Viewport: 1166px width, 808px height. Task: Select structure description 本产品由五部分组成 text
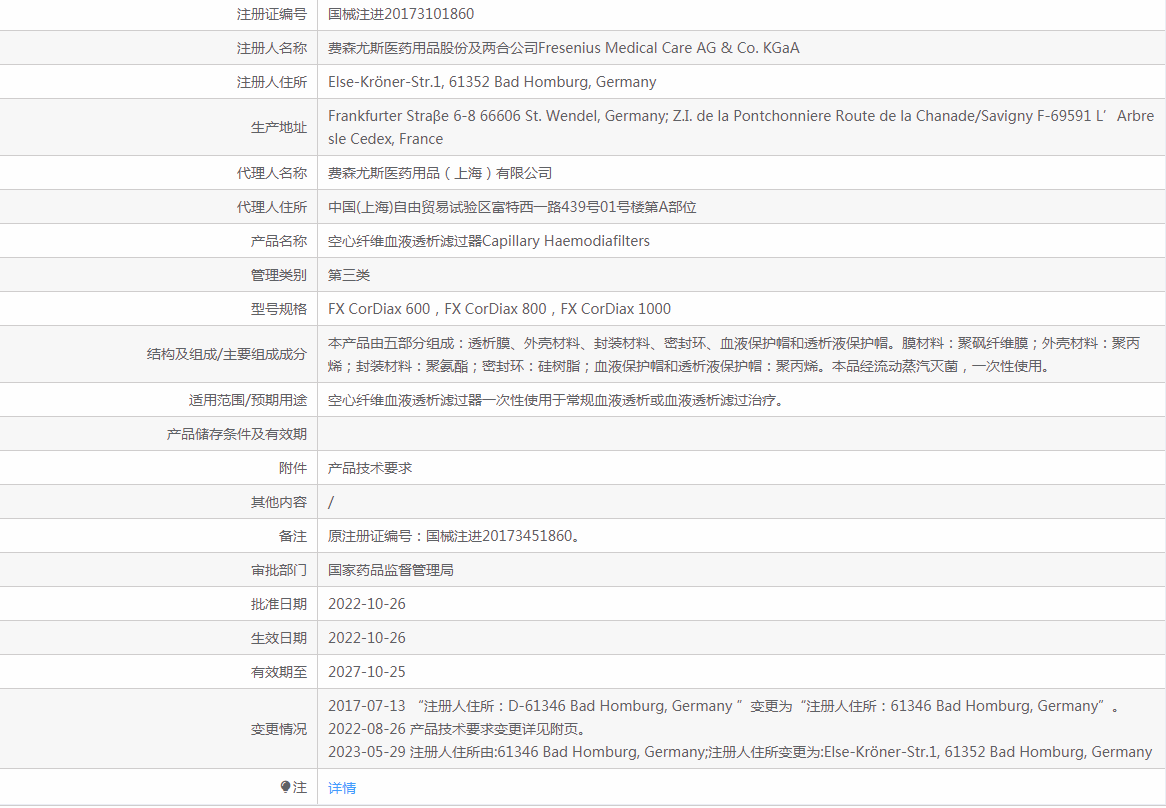391,343
